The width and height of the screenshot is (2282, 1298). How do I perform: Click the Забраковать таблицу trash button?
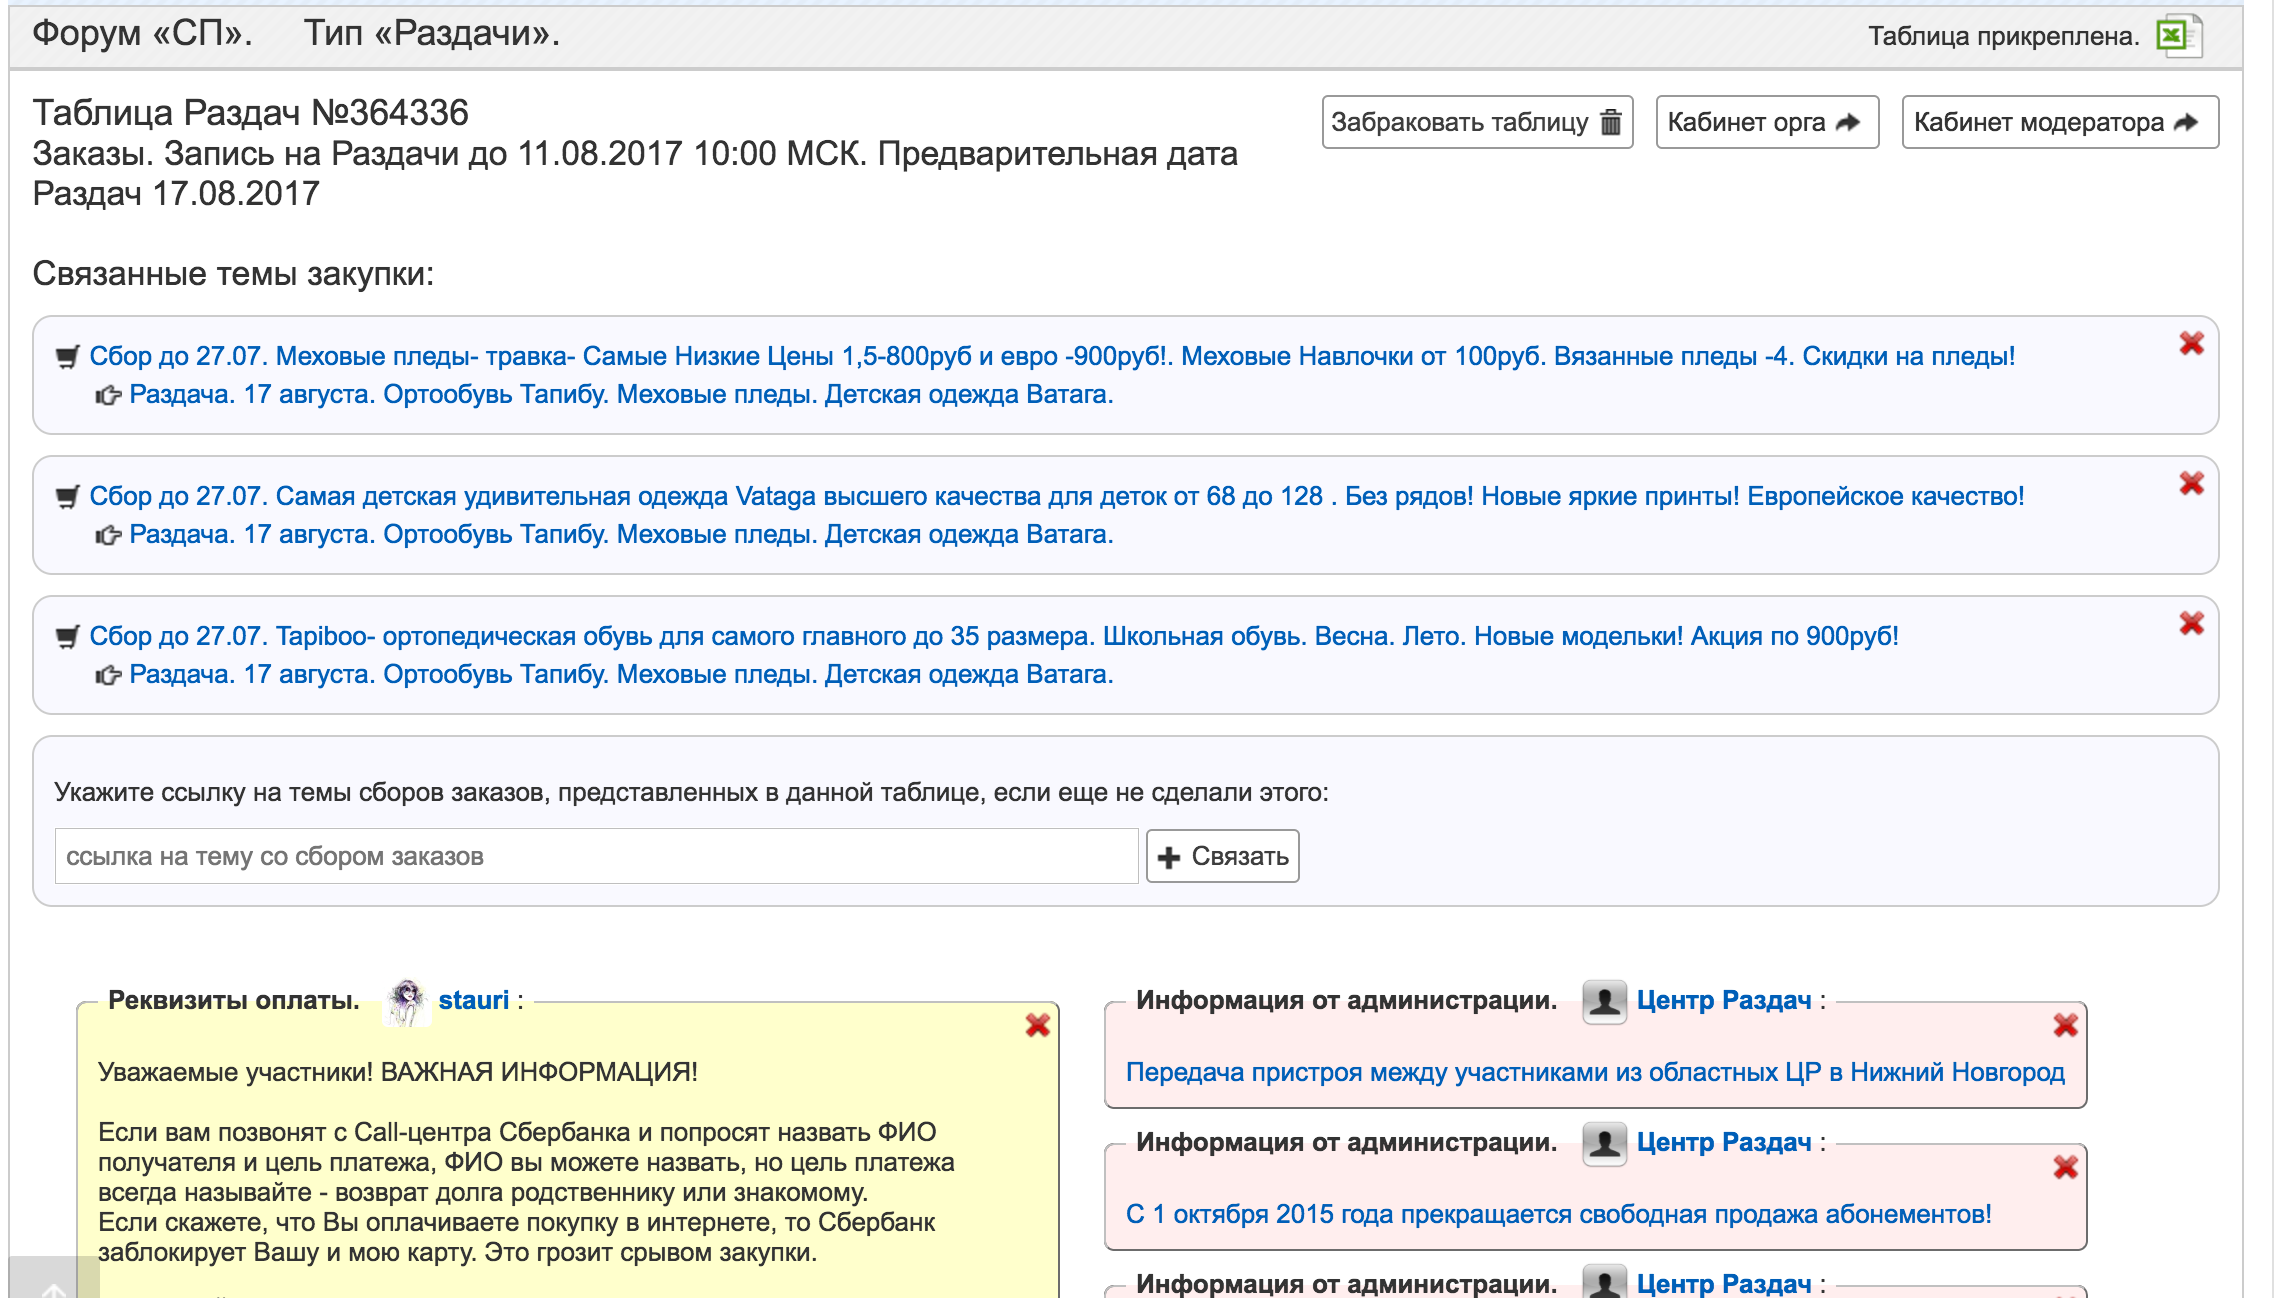pos(1476,122)
